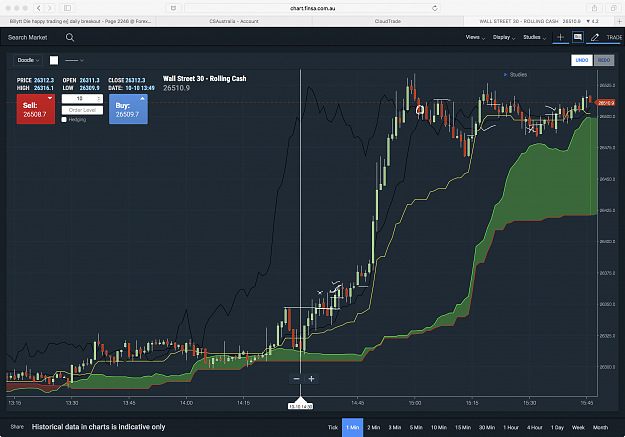This screenshot has height=437, width=625.
Task: Open the Doodle tool dropdown
Action: coord(28,60)
